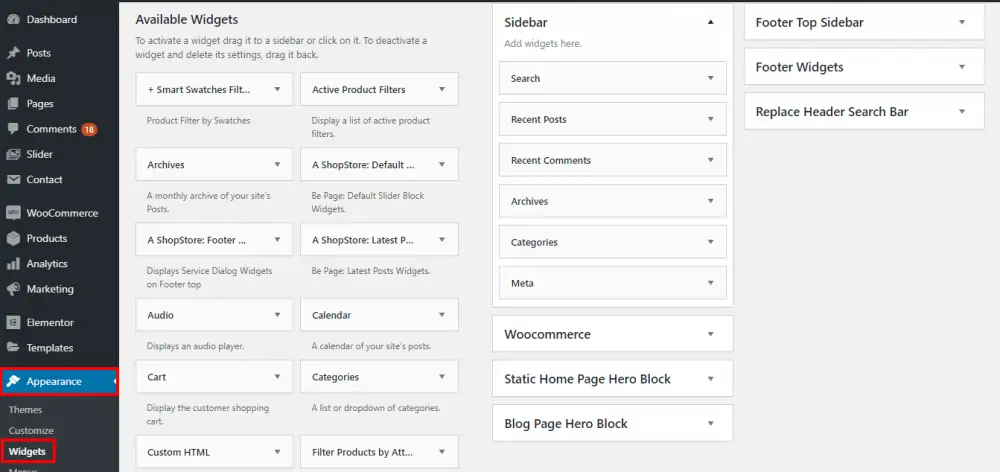Image resolution: width=1000 pixels, height=472 pixels.
Task: Expand Static Home Page Hero Block area
Action: (710, 379)
